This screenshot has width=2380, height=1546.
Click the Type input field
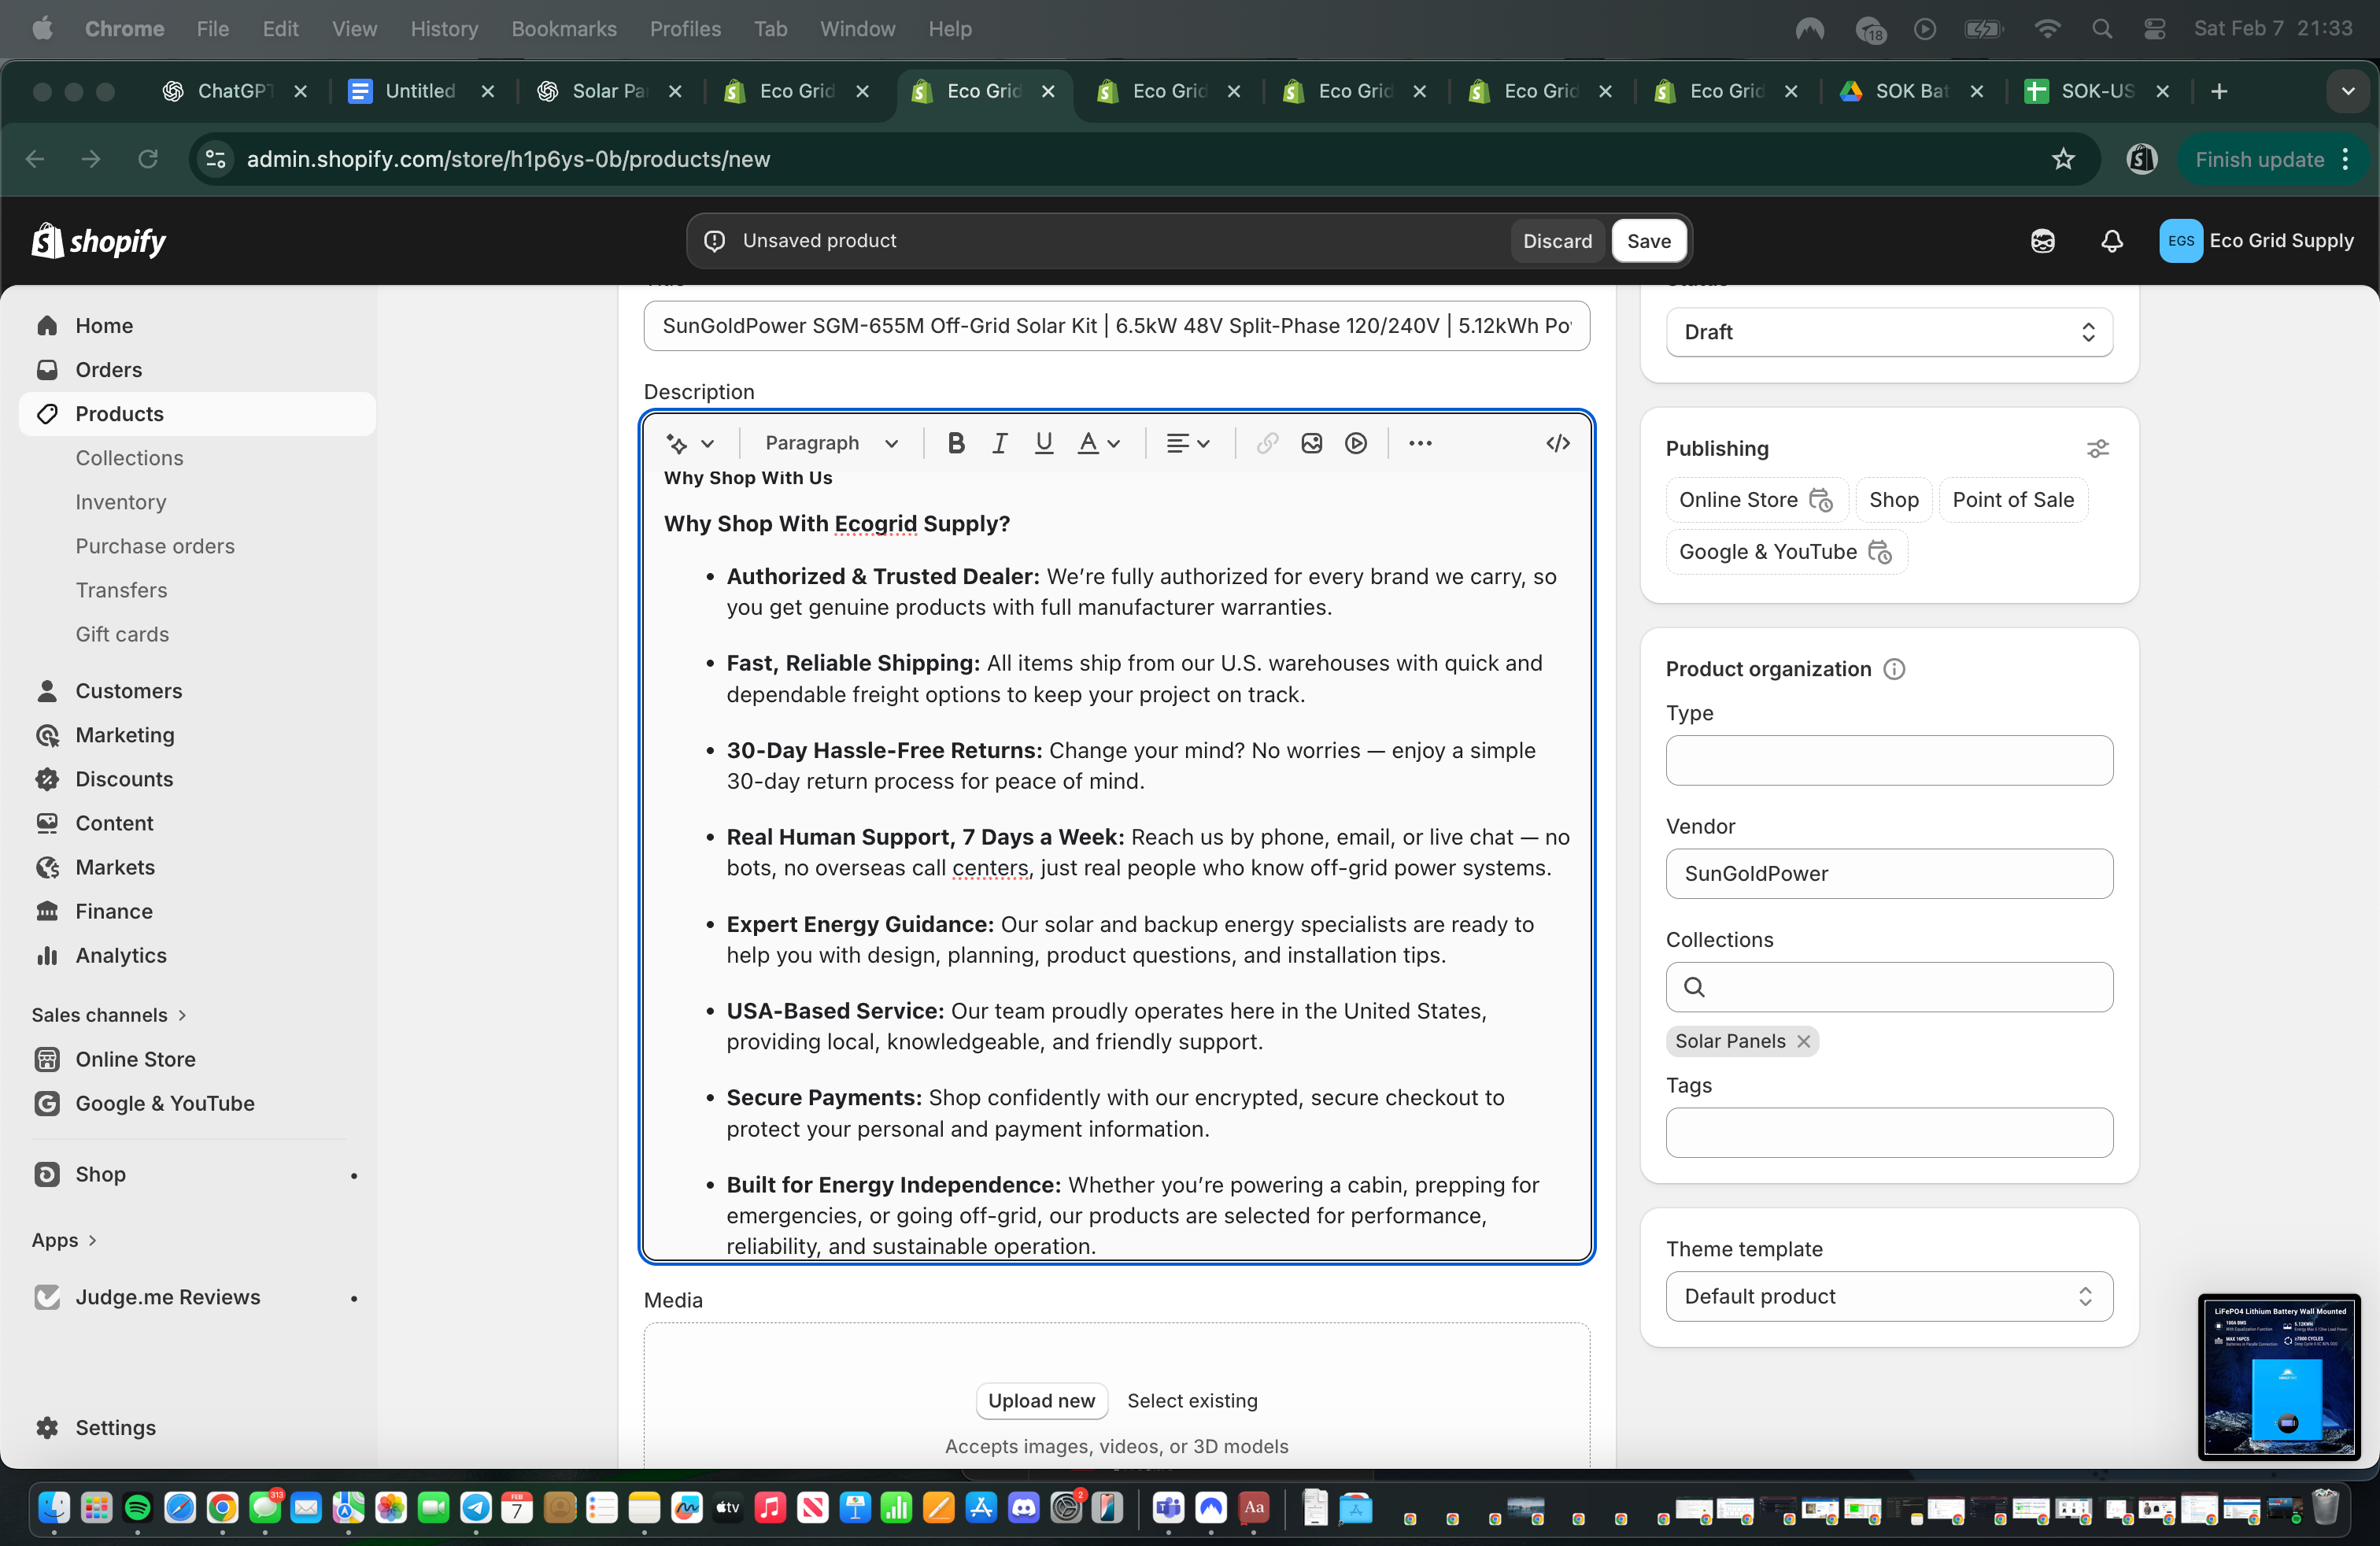[1888, 760]
